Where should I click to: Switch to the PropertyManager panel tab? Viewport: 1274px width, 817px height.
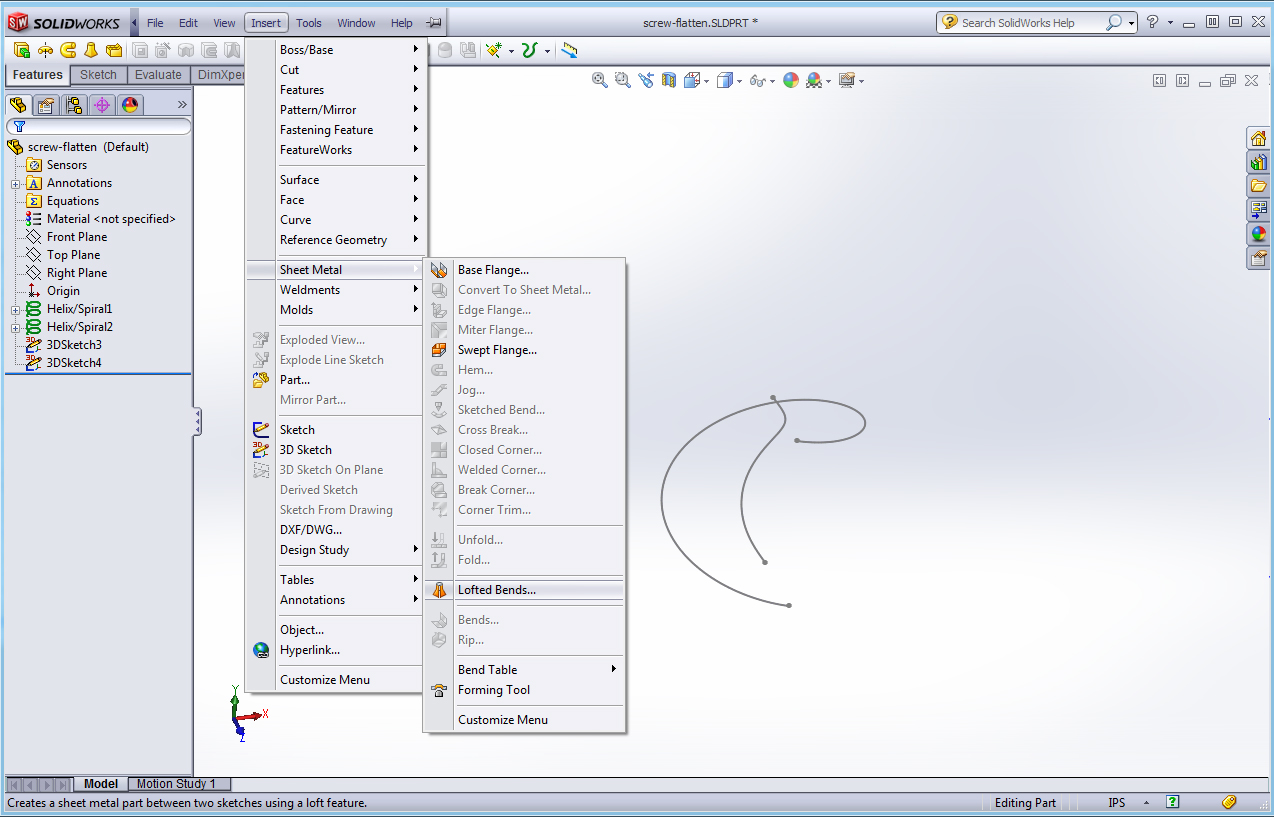click(x=45, y=105)
